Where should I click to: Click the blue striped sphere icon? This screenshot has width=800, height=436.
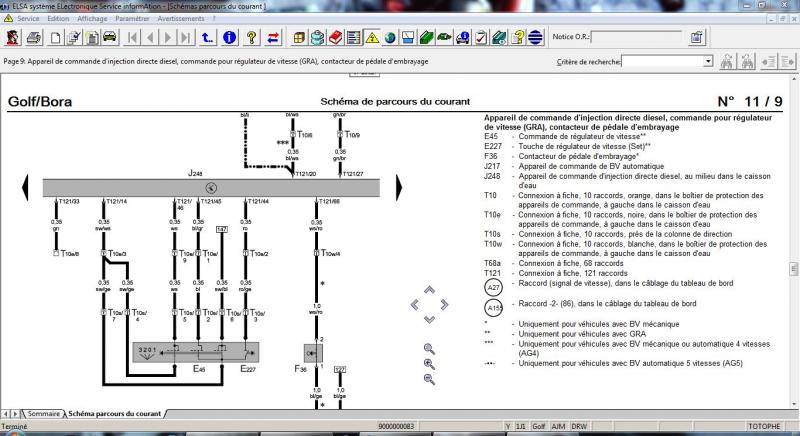(535, 38)
